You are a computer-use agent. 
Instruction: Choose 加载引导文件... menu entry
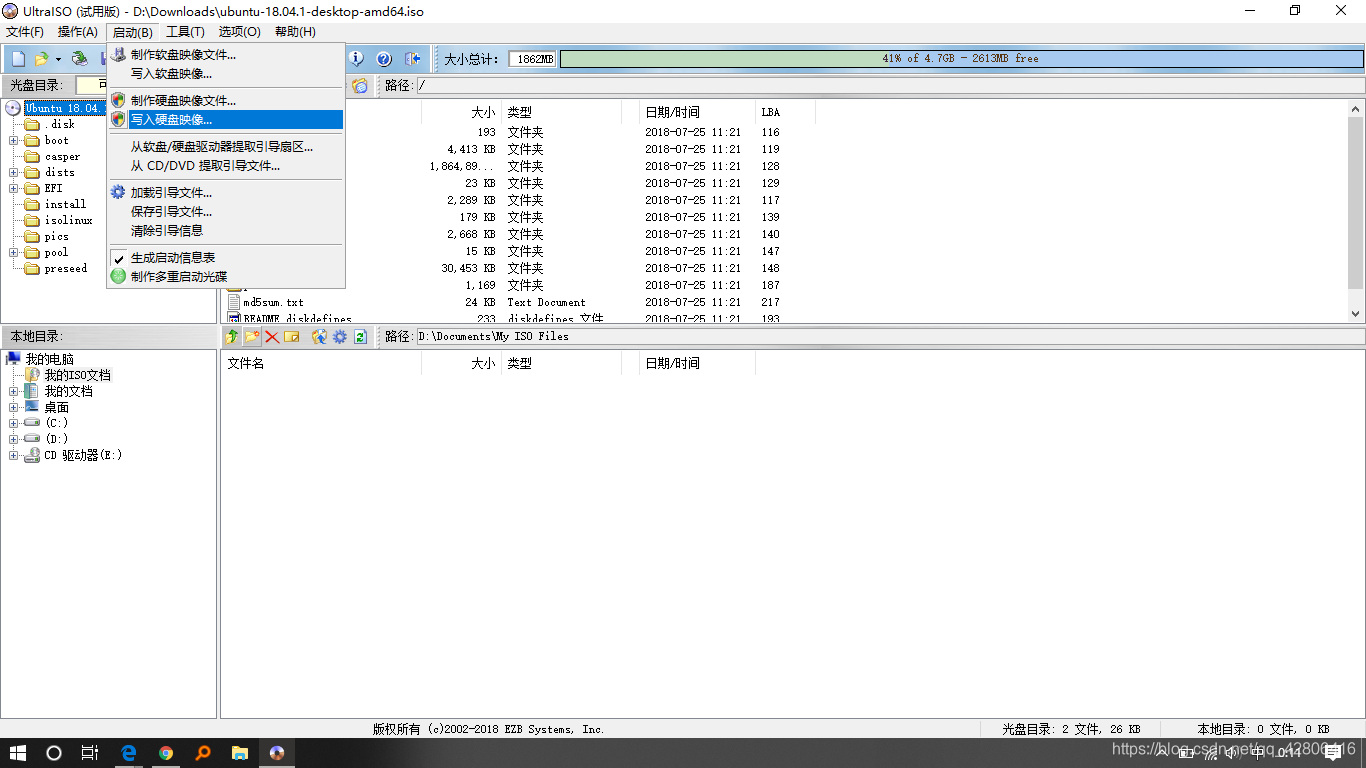[226, 193]
